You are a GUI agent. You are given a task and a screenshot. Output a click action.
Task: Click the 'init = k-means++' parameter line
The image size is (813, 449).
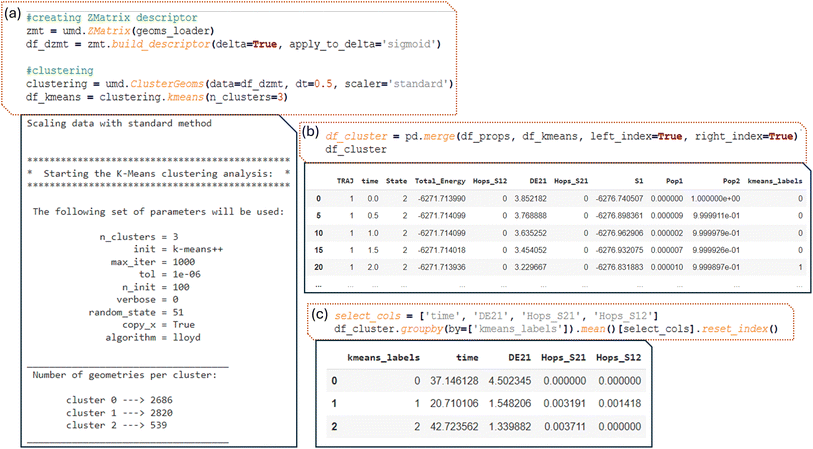click(178, 249)
